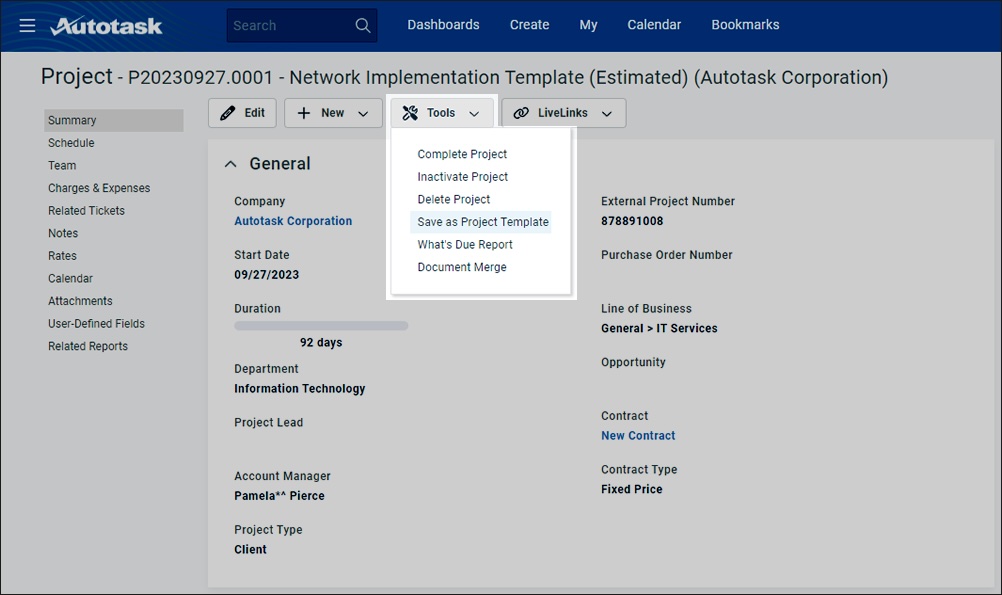Open Calendar in the sidebar
The height and width of the screenshot is (595, 1002).
pos(70,279)
